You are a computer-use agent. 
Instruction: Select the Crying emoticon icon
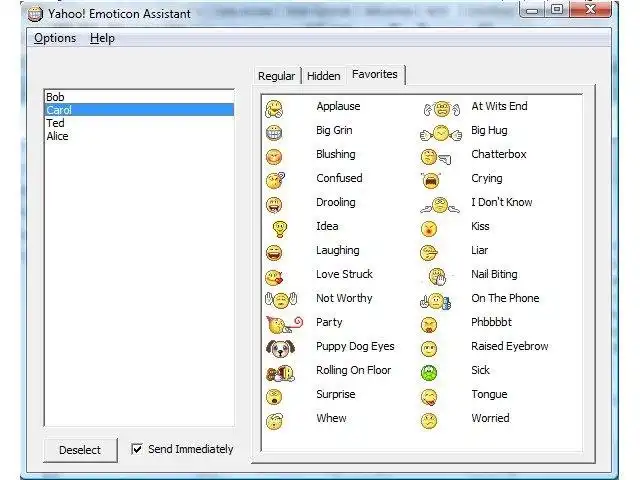[x=431, y=180]
